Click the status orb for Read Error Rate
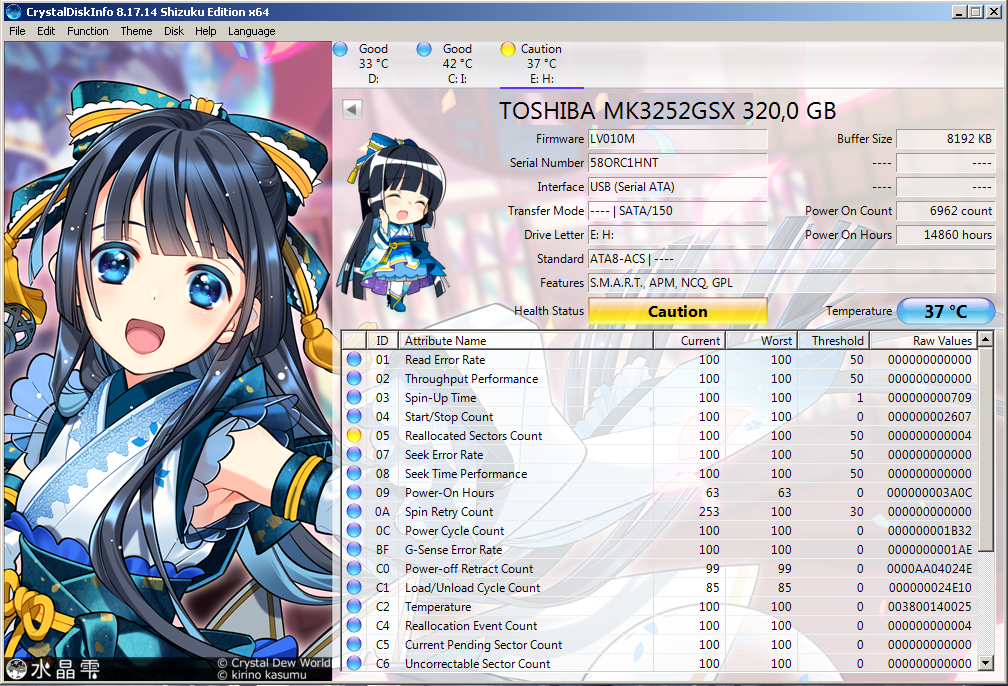 [x=354, y=359]
